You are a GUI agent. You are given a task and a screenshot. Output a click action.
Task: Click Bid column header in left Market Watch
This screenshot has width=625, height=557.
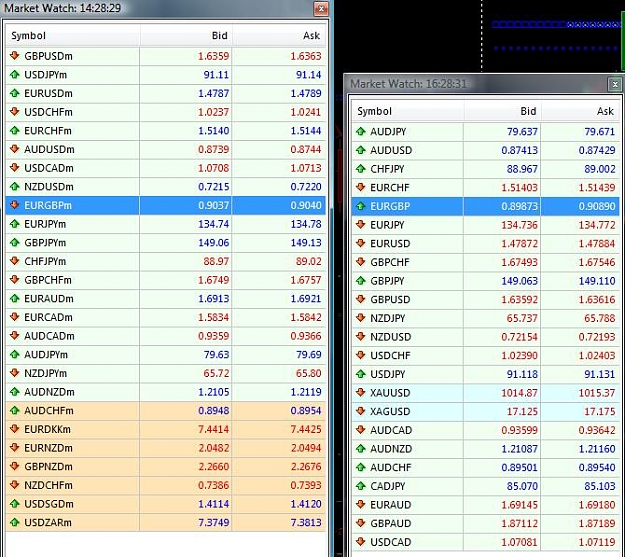pos(186,36)
